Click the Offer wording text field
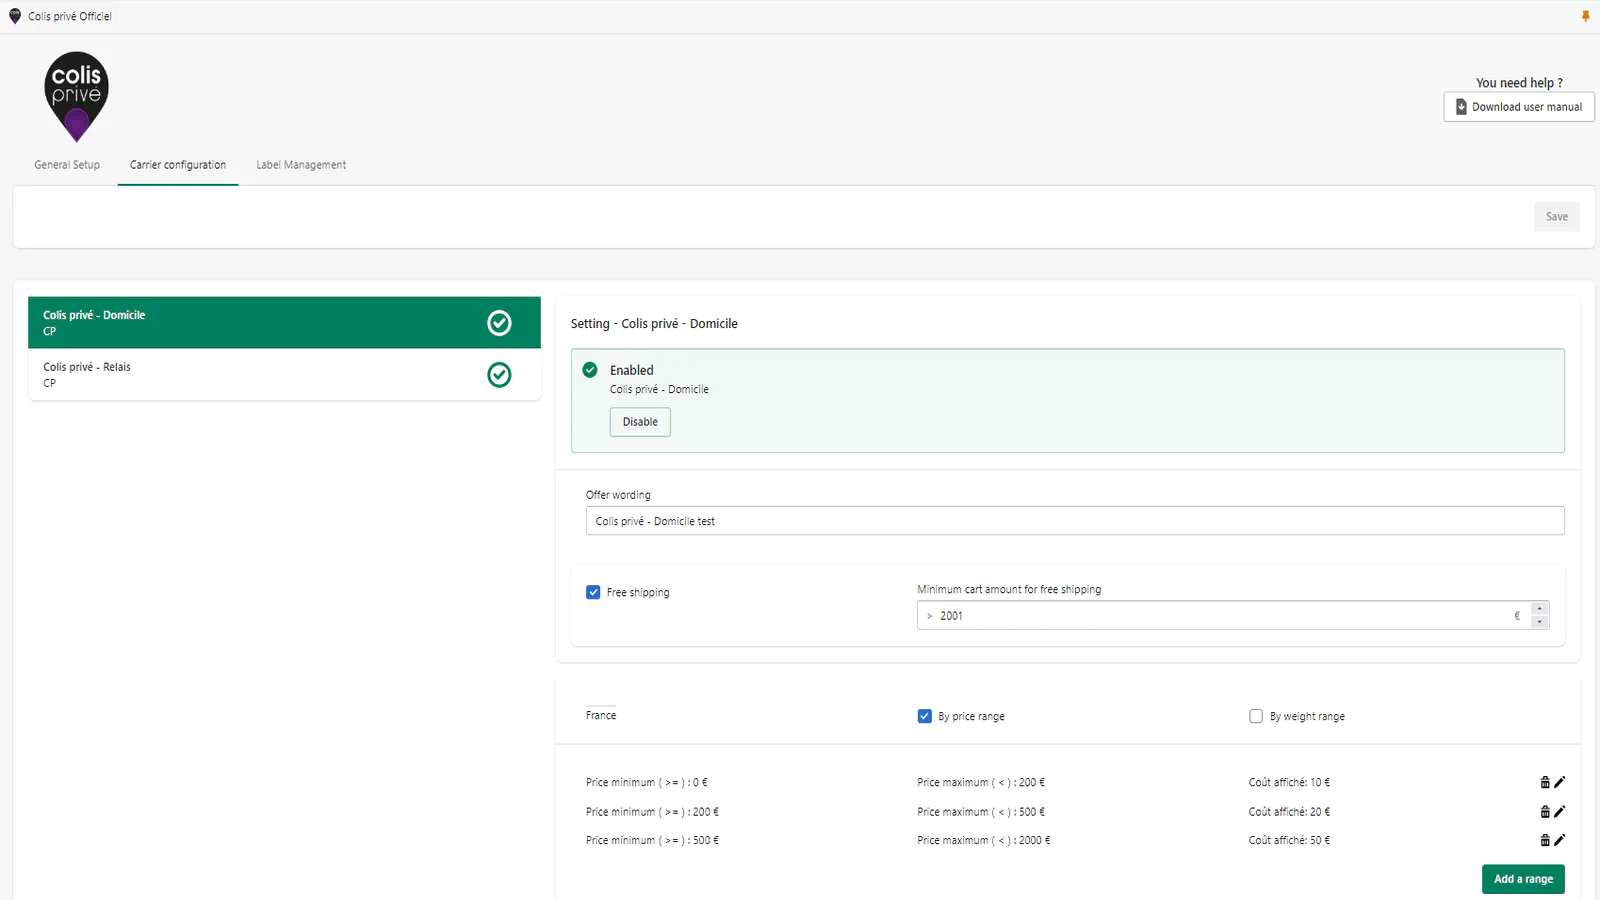The image size is (1600, 900). [1074, 521]
